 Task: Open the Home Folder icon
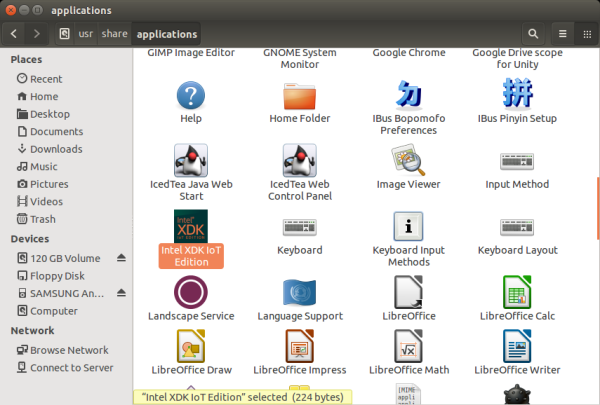point(300,96)
